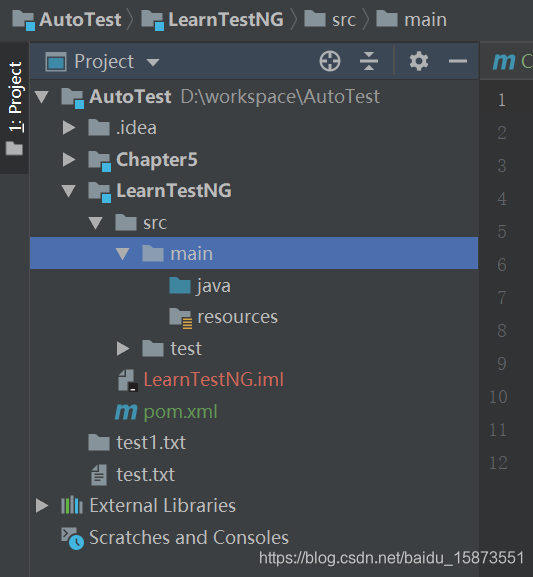Click line number 6 in editor gutter
The width and height of the screenshot is (533, 577).
click(501, 265)
